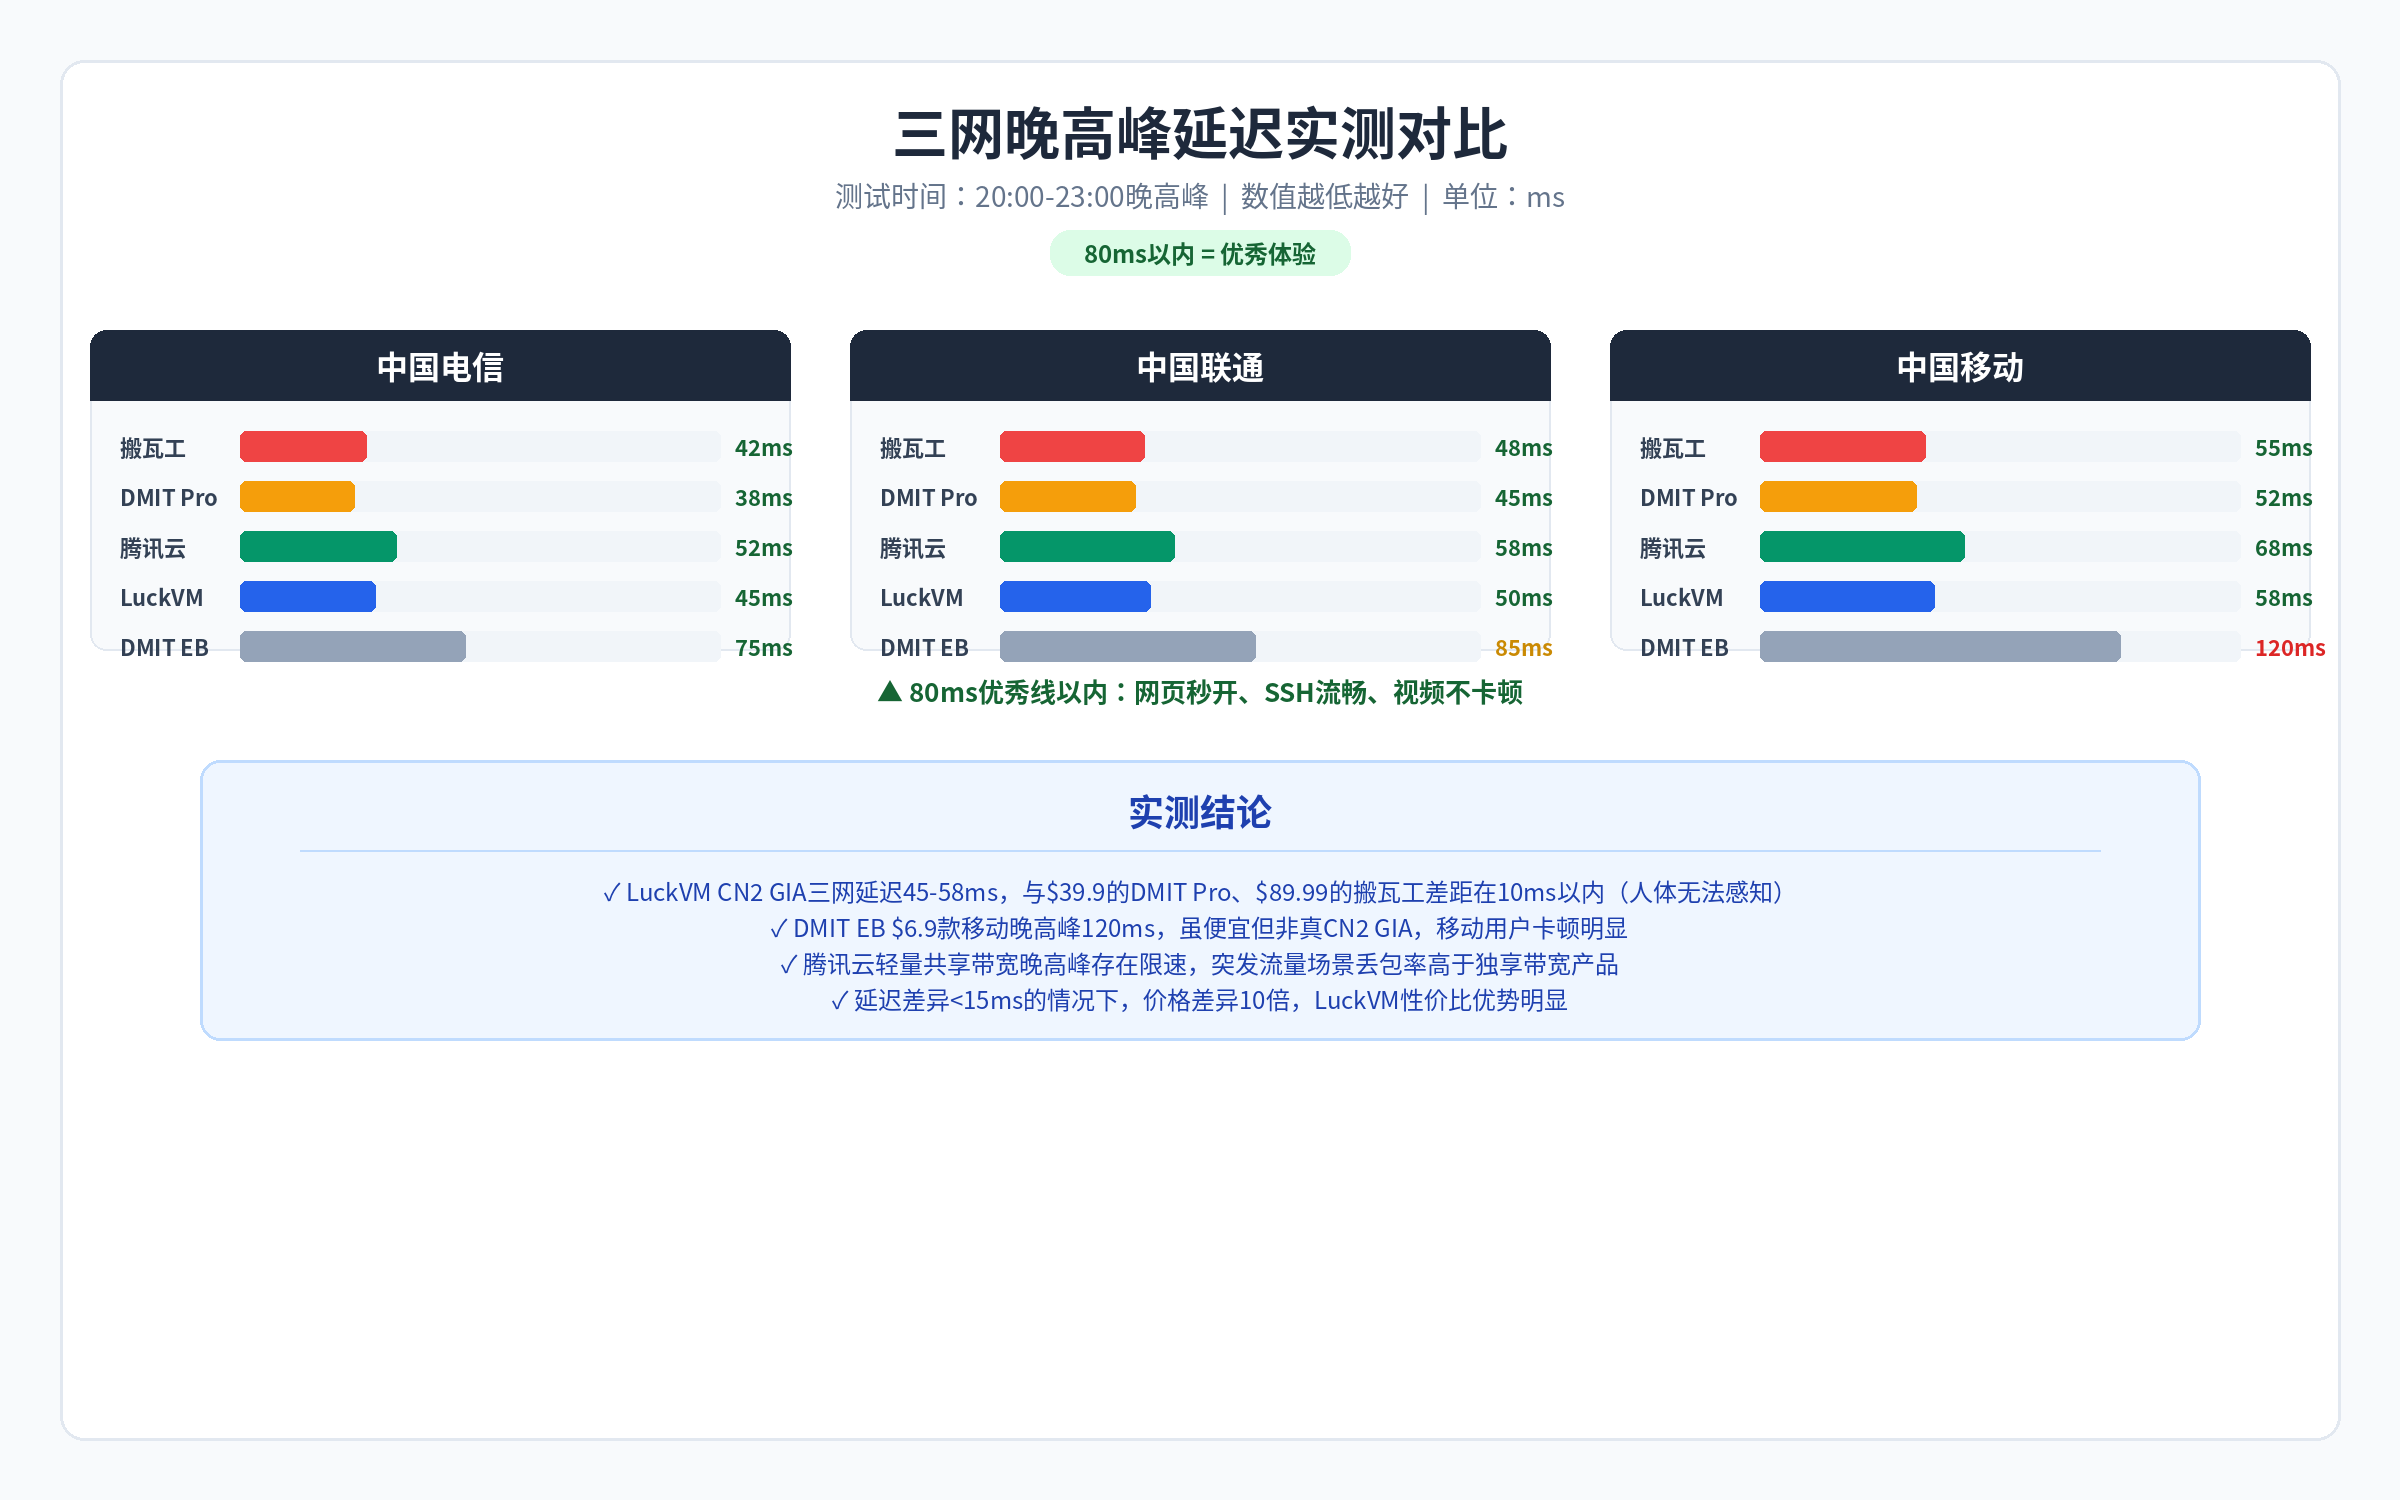Click the orange DMIT Pro bar under 中国联通

tap(1068, 497)
